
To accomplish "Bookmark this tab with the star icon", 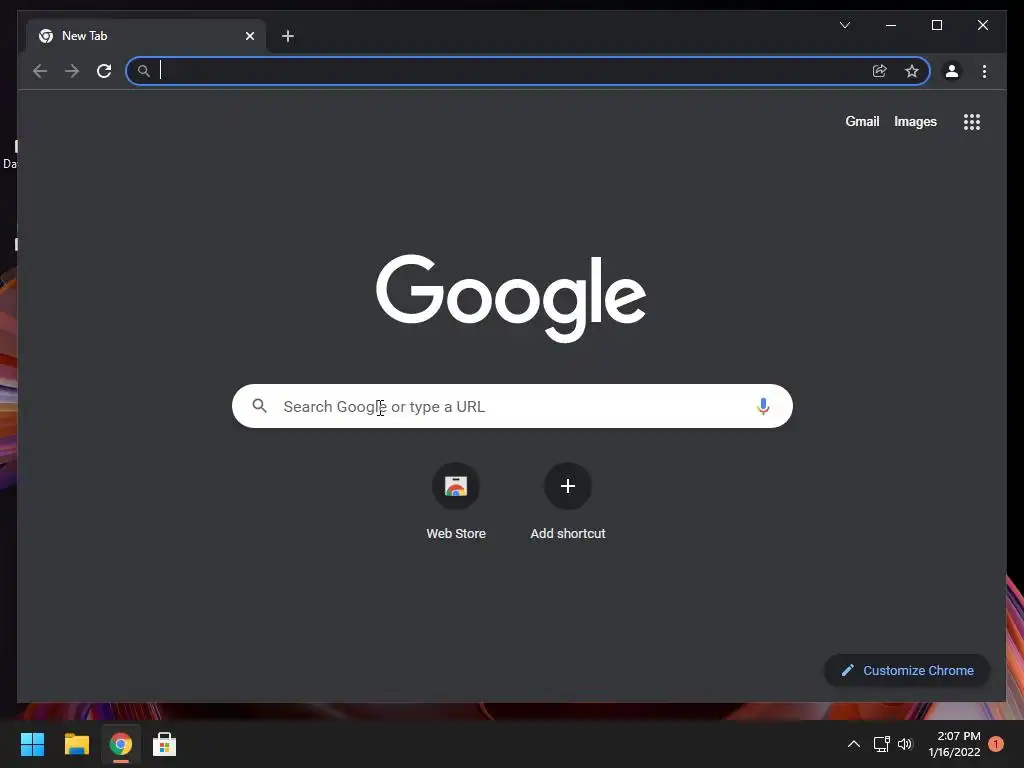I will (912, 71).
